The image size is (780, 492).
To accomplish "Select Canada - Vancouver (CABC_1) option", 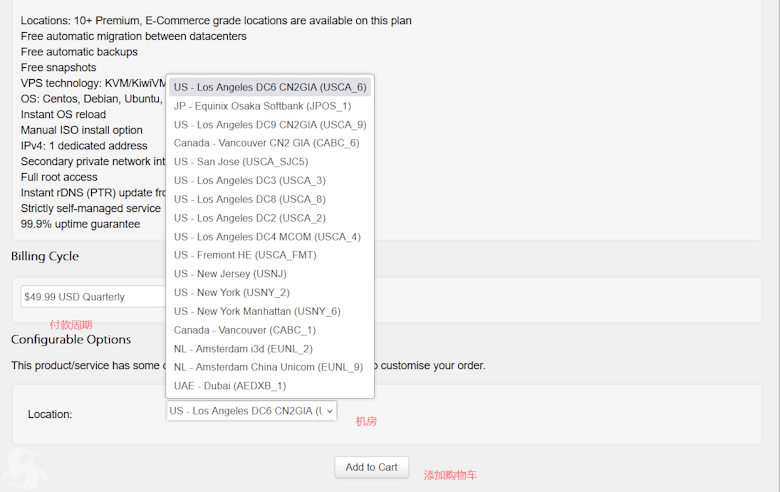I will pos(244,330).
